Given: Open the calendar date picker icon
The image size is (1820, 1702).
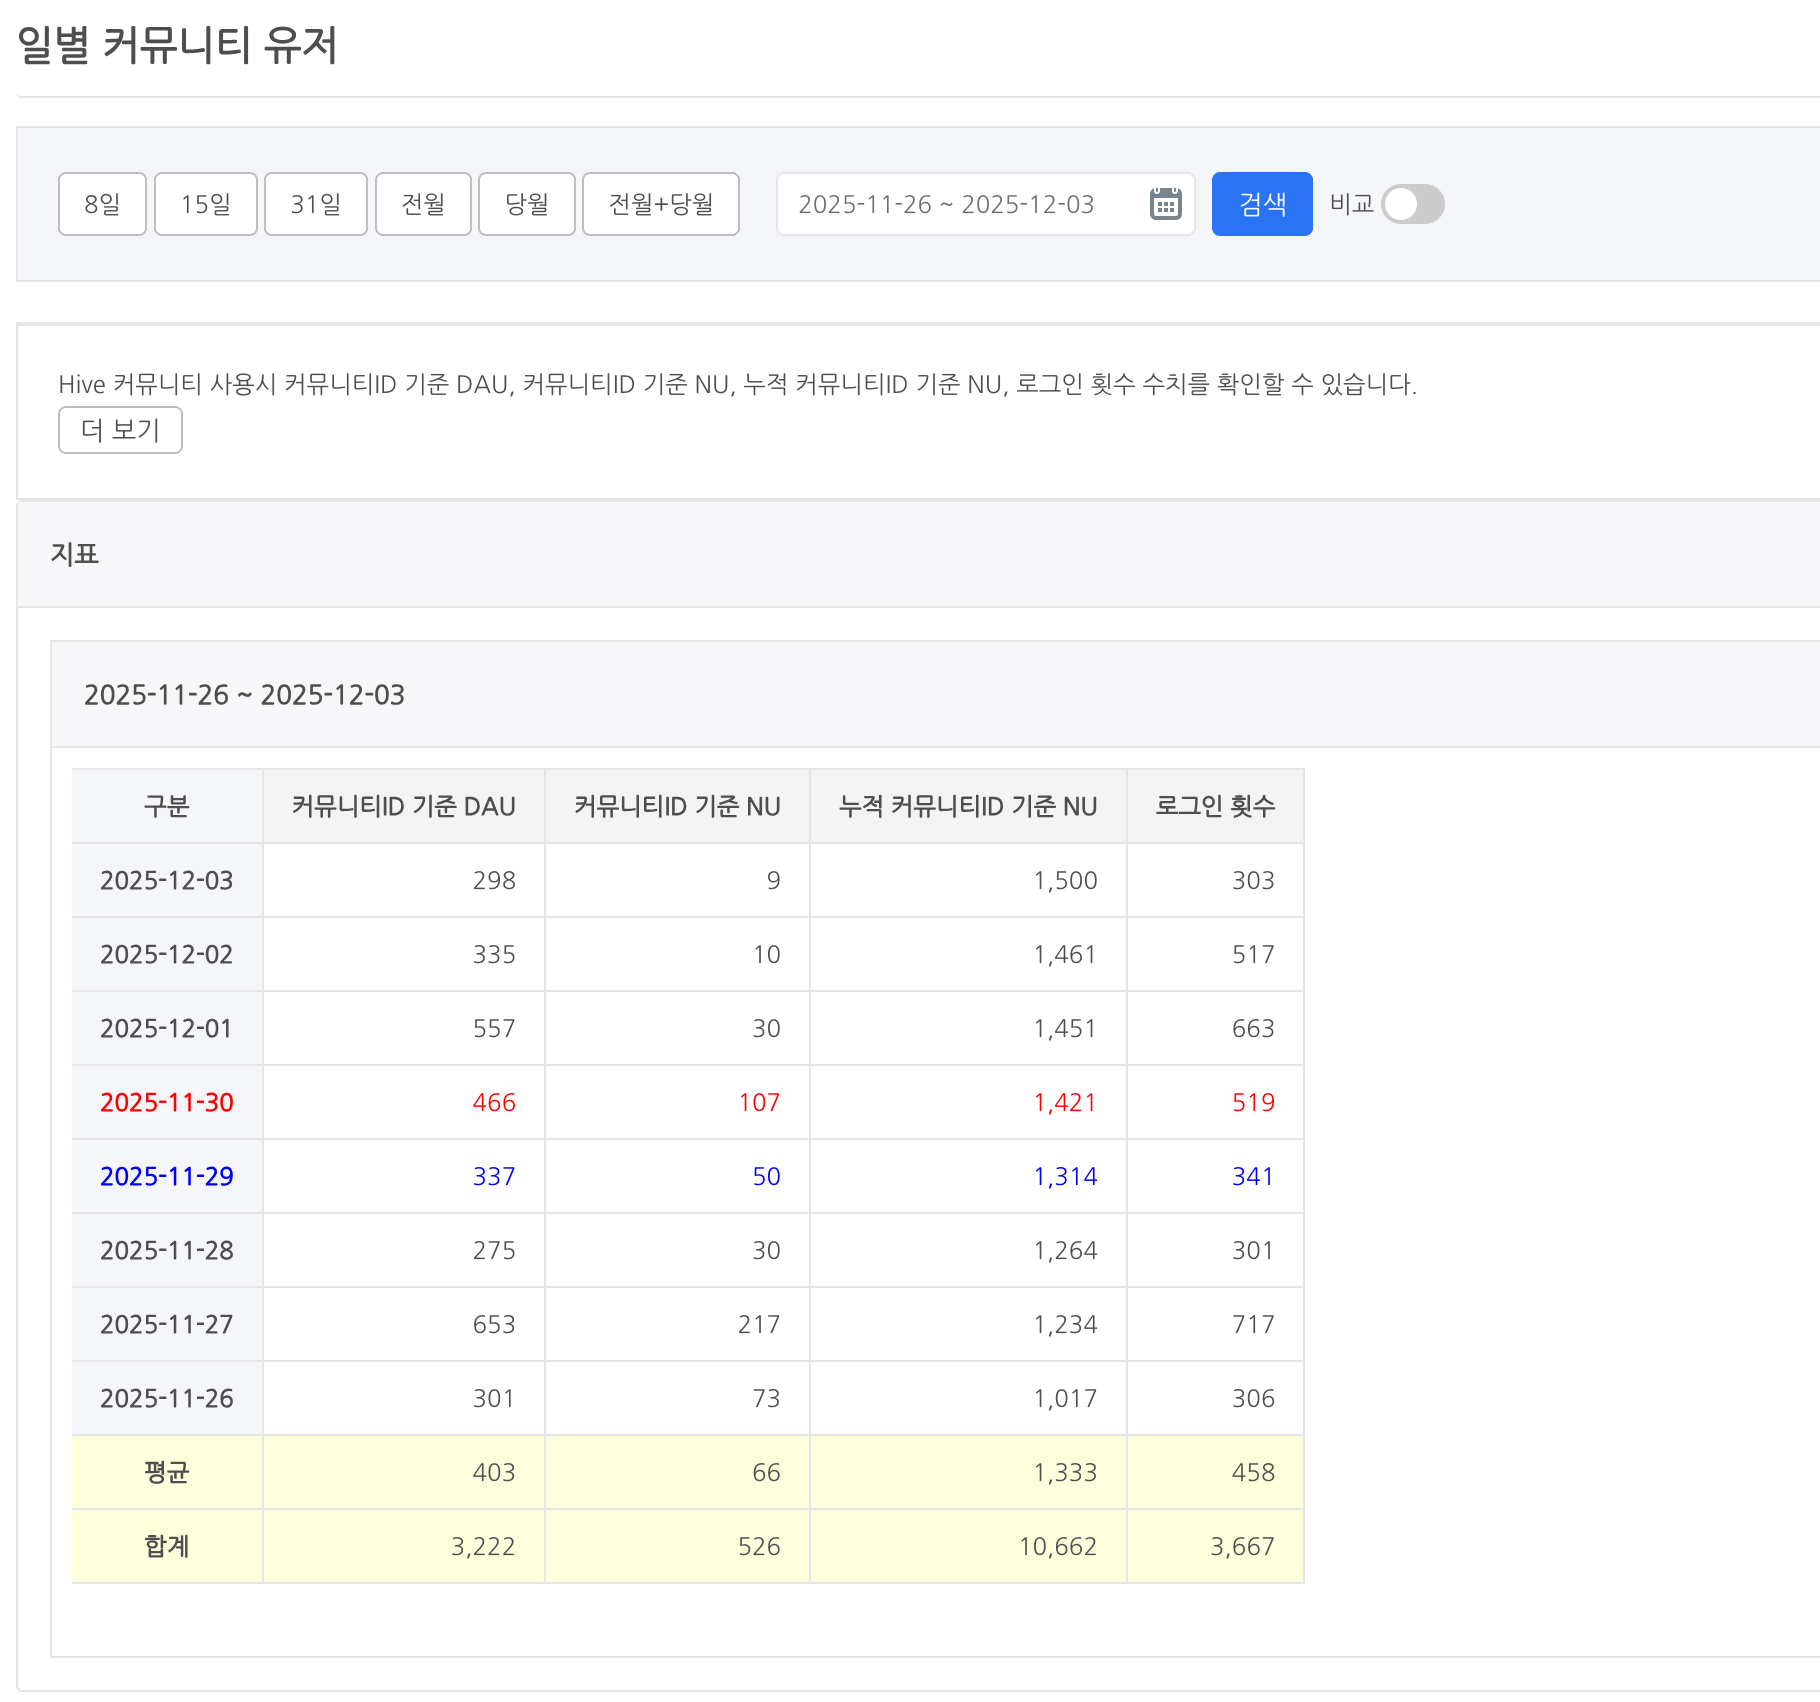Looking at the screenshot, I should pyautogui.click(x=1165, y=204).
